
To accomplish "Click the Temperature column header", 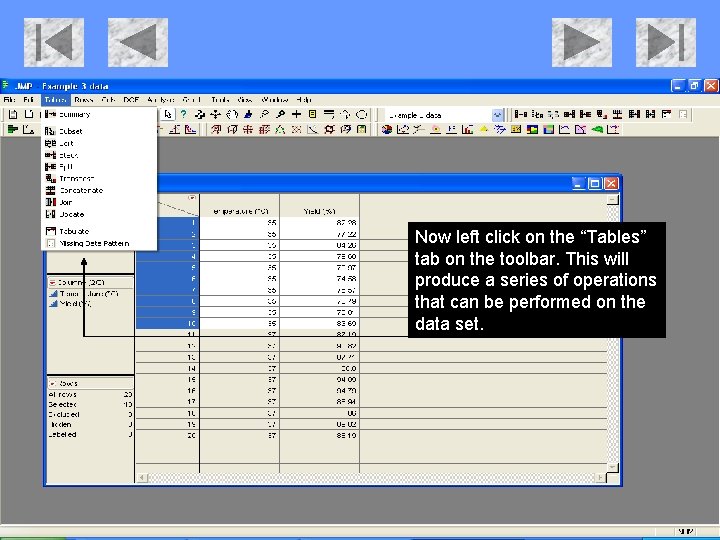I will pos(240,211).
